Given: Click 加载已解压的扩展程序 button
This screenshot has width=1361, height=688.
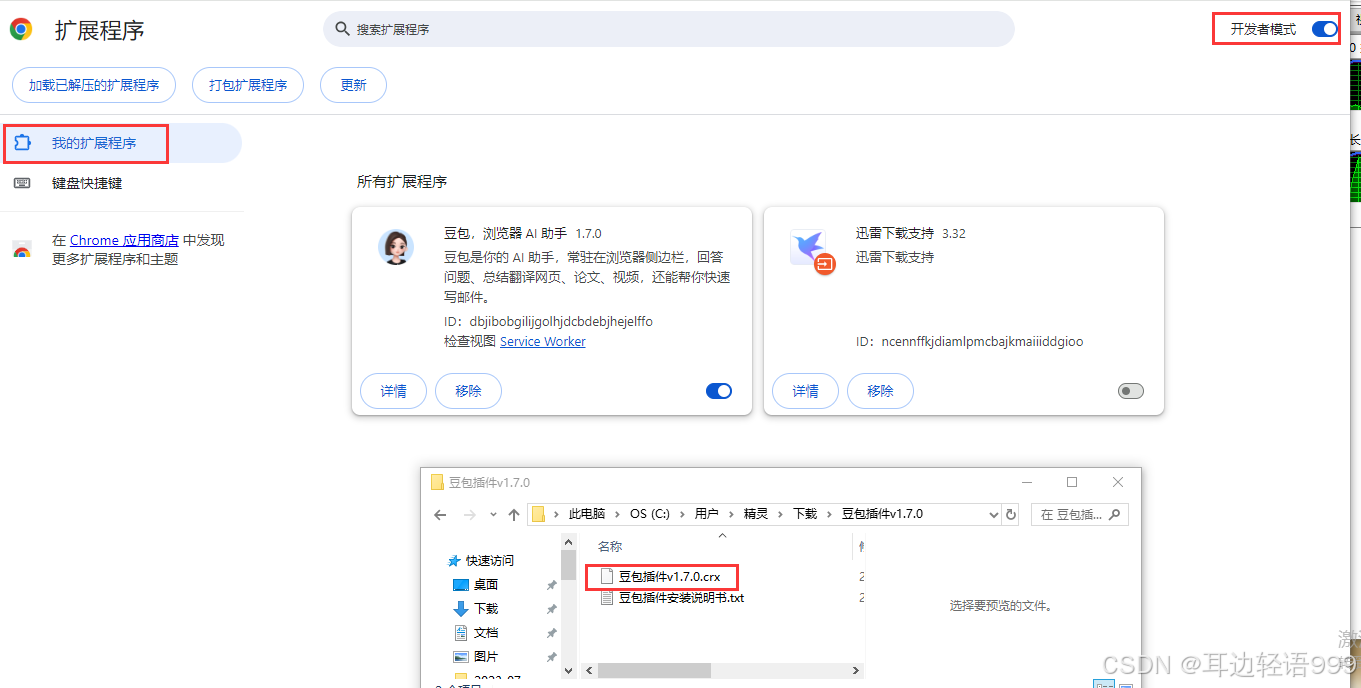Looking at the screenshot, I should coord(94,85).
